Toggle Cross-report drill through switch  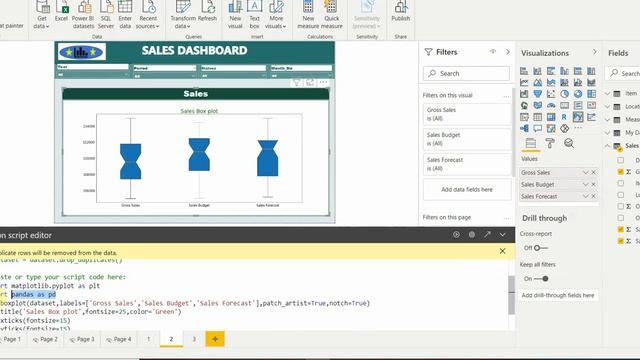click(x=541, y=248)
